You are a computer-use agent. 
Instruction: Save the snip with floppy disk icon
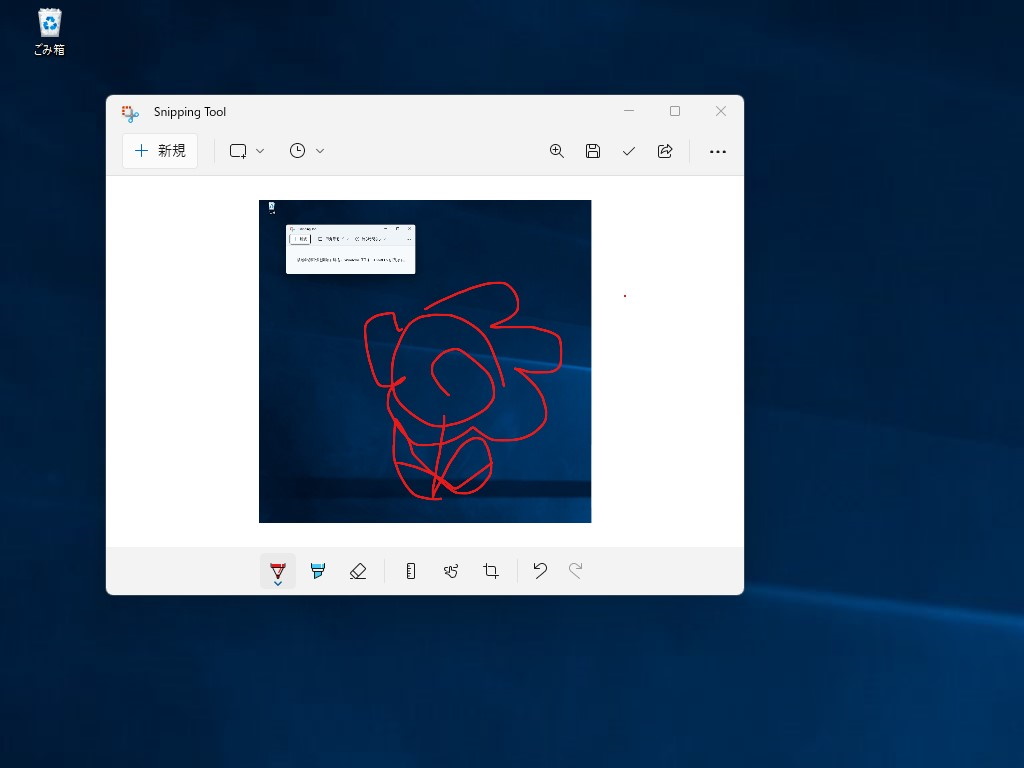pyautogui.click(x=593, y=151)
